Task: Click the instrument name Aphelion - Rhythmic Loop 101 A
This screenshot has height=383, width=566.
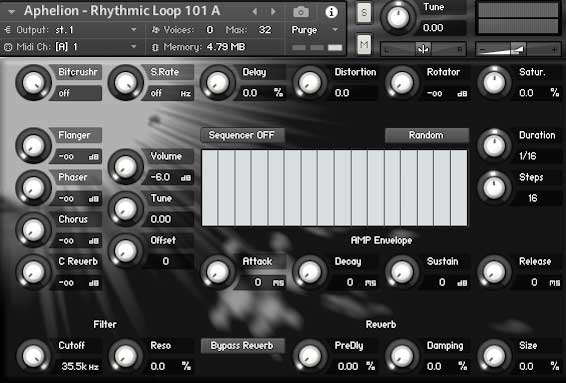Action: point(122,11)
